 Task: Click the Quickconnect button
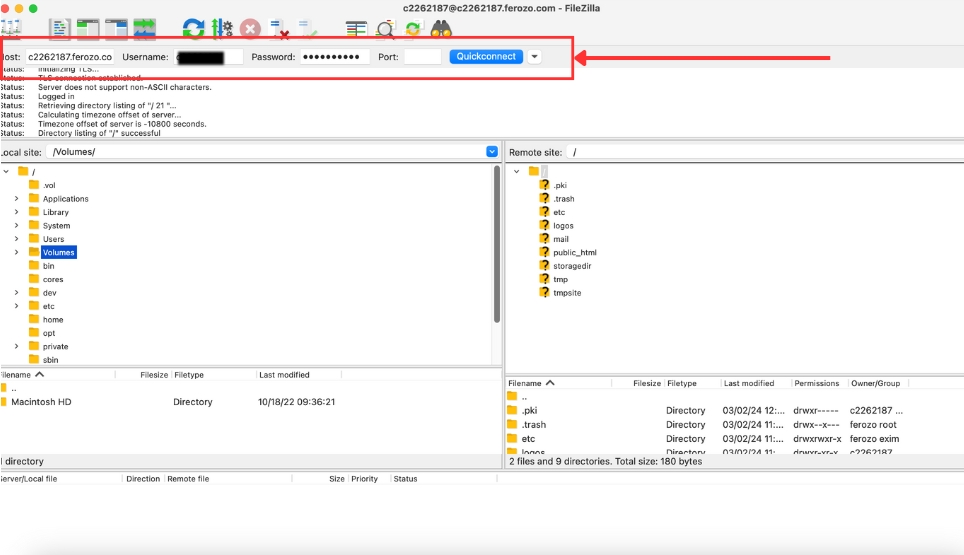(486, 57)
